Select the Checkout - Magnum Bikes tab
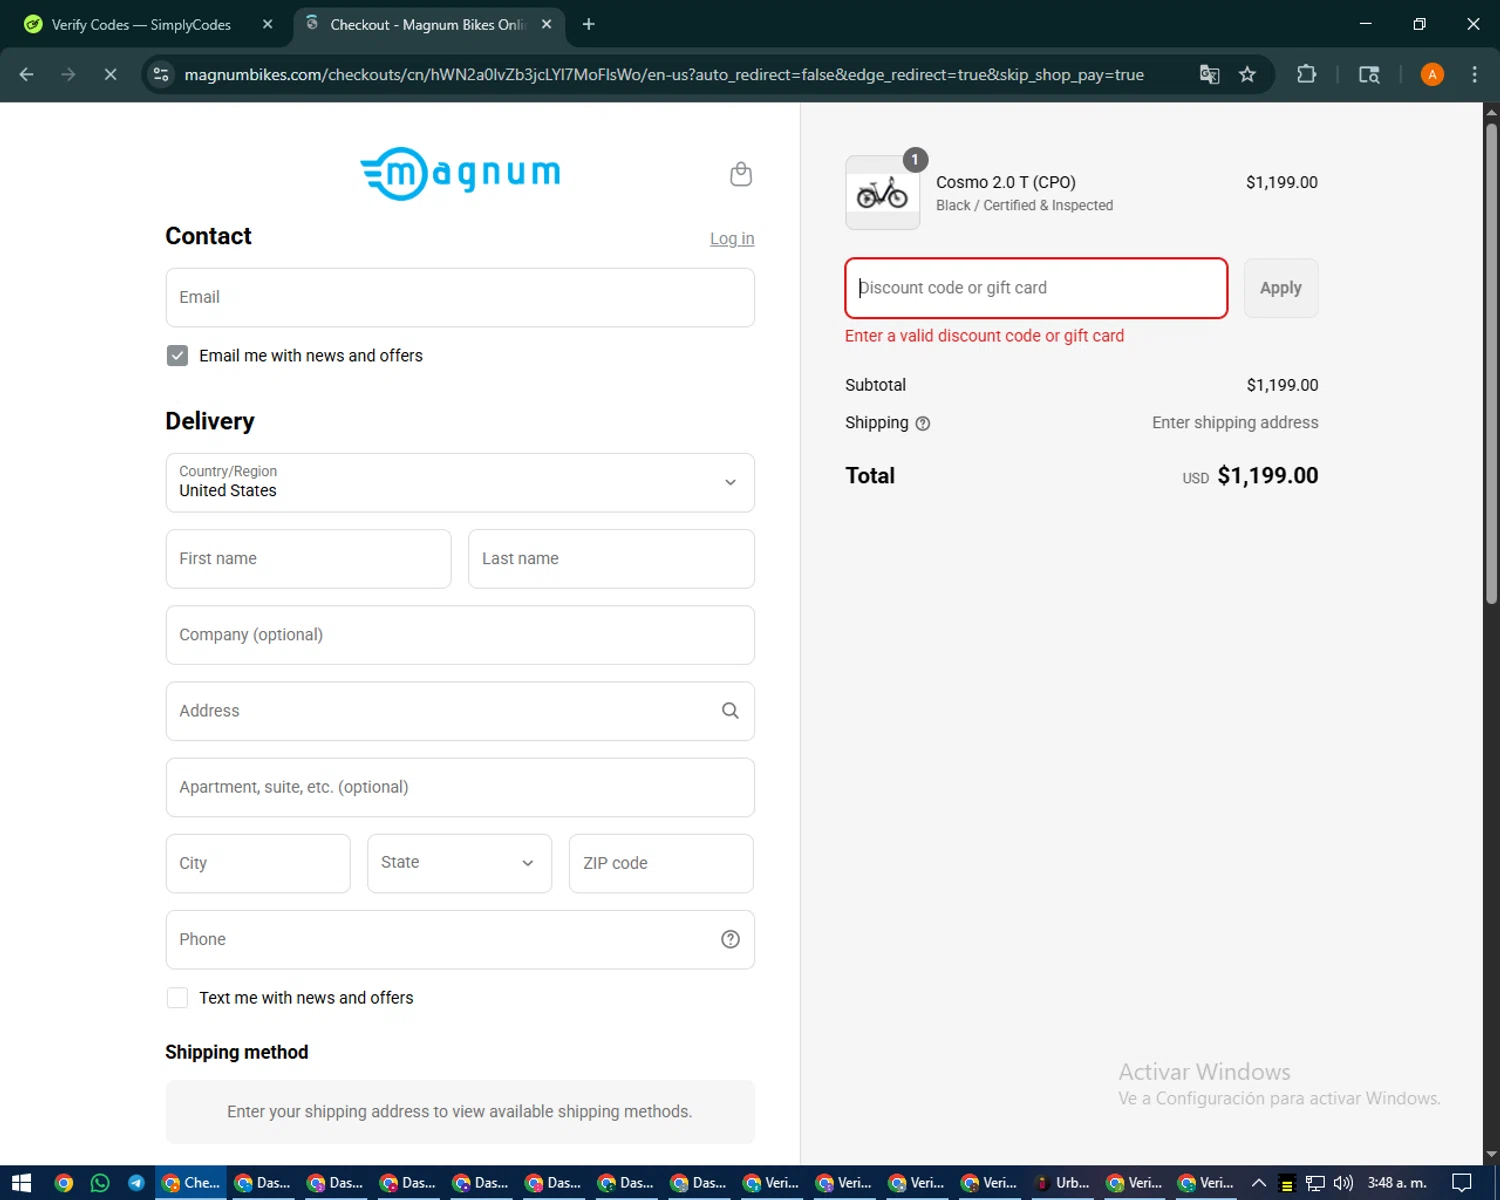 click(430, 24)
